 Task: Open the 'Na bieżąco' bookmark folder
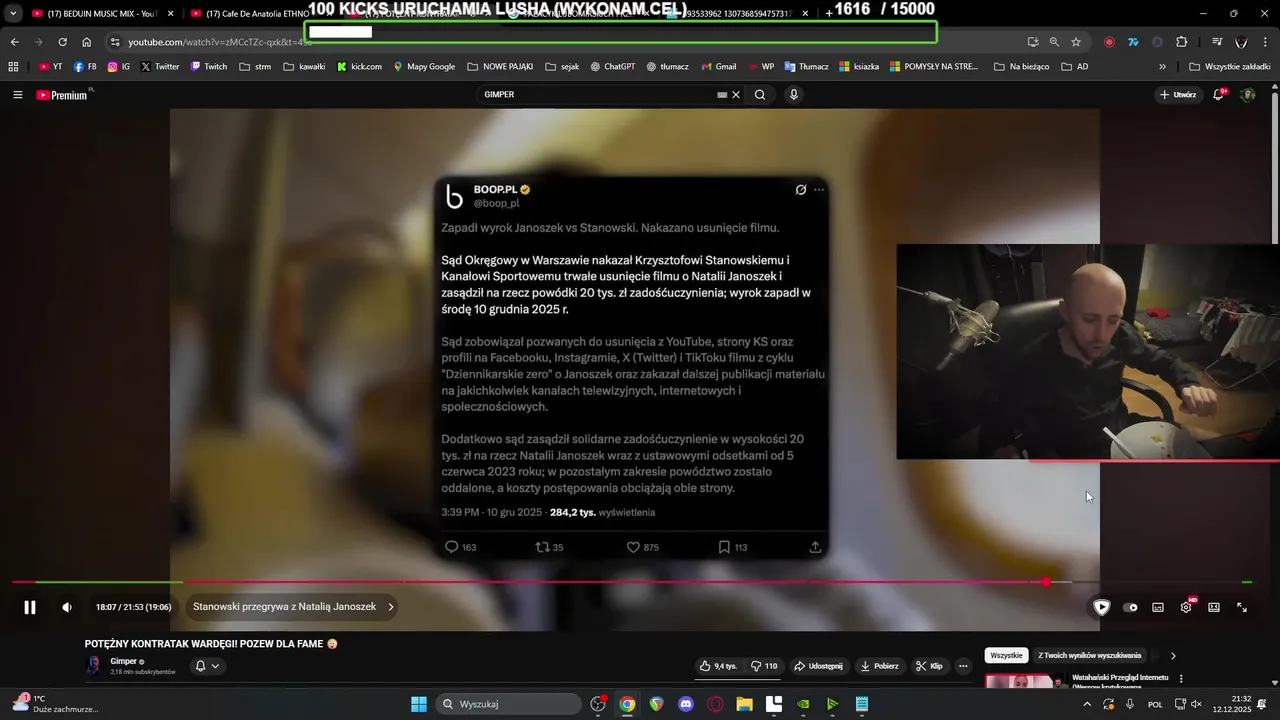(x=1021, y=67)
